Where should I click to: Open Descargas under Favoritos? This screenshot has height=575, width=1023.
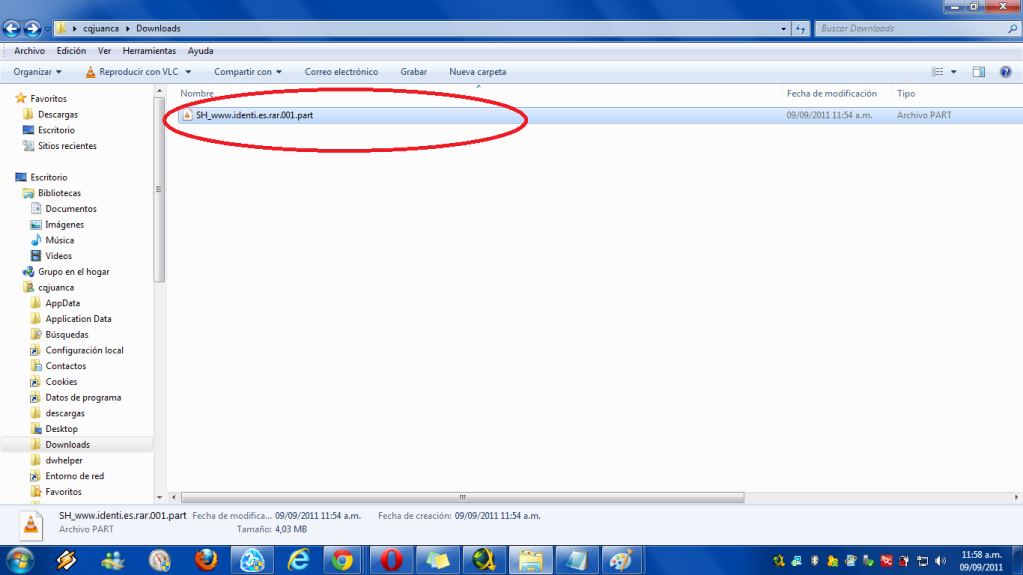click(57, 114)
